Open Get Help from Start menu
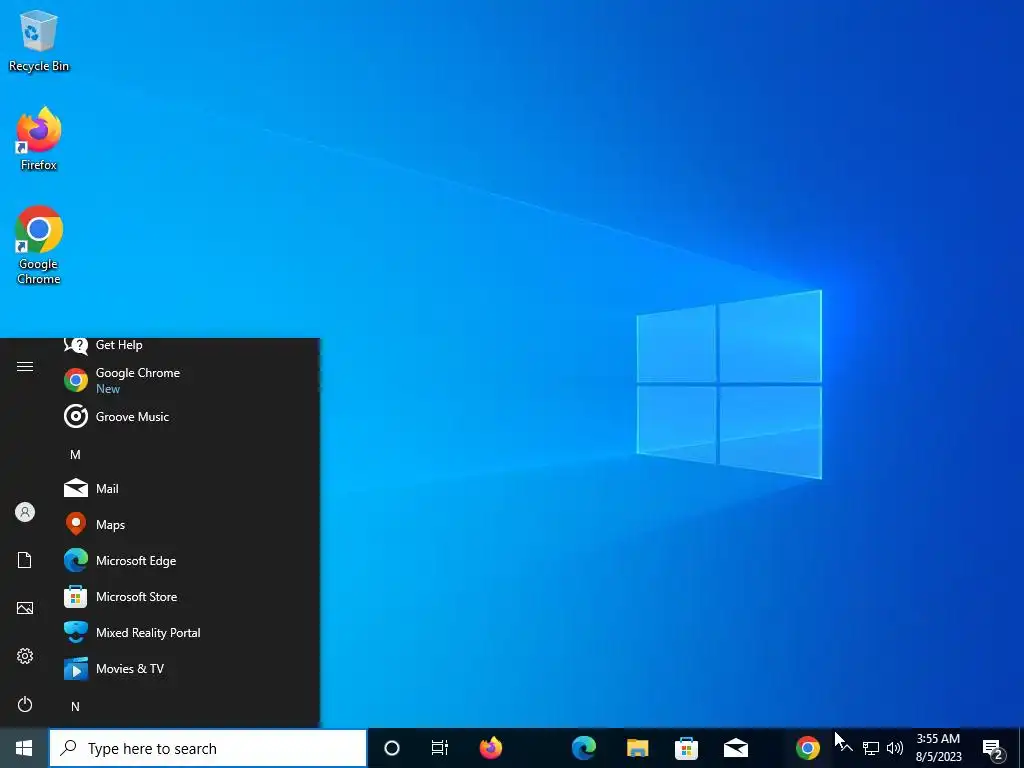This screenshot has height=768, width=1024. tap(187, 345)
